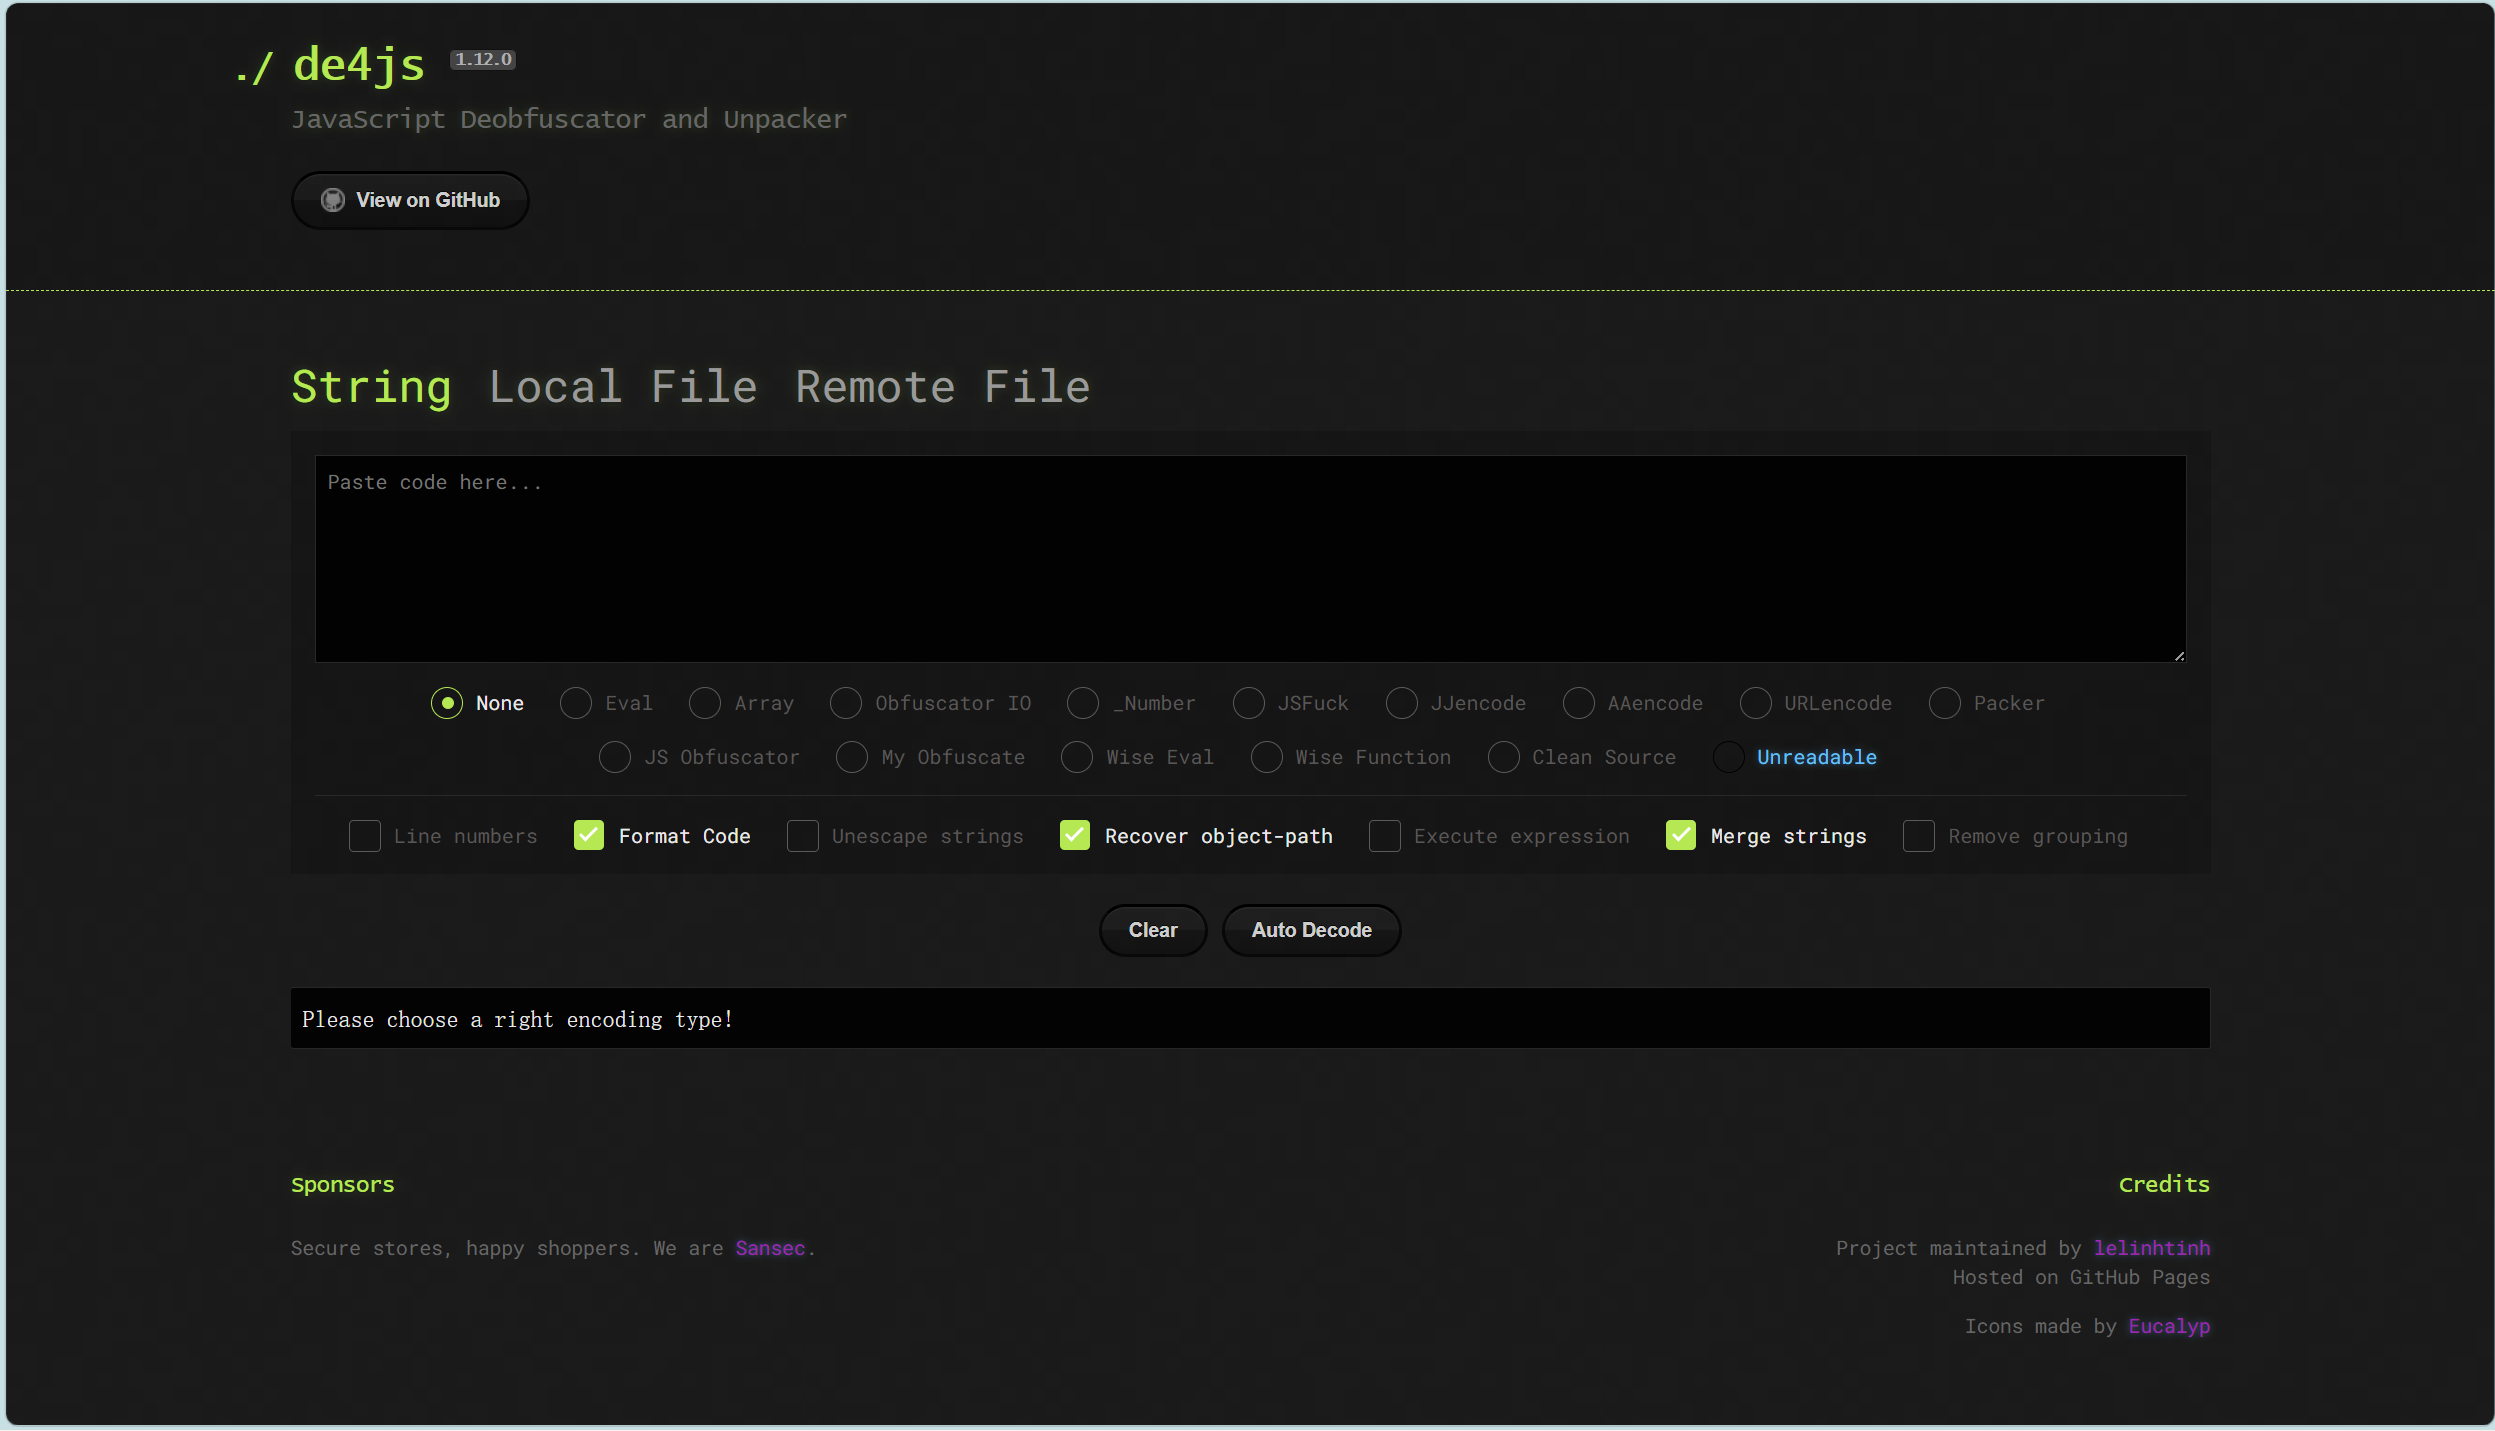This screenshot has width=2495, height=1431.
Task: Turn on the Execute expression checkbox
Action: (1385, 836)
